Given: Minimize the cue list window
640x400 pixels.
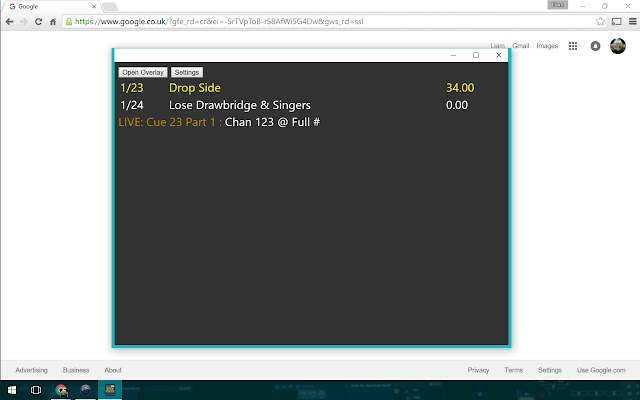Looking at the screenshot, I should pos(453,55).
